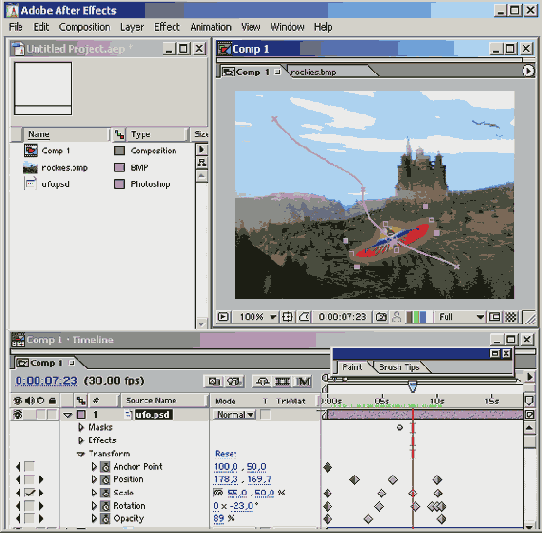542x533 pixels.
Task: Open the Effect menu
Action: click(167, 27)
